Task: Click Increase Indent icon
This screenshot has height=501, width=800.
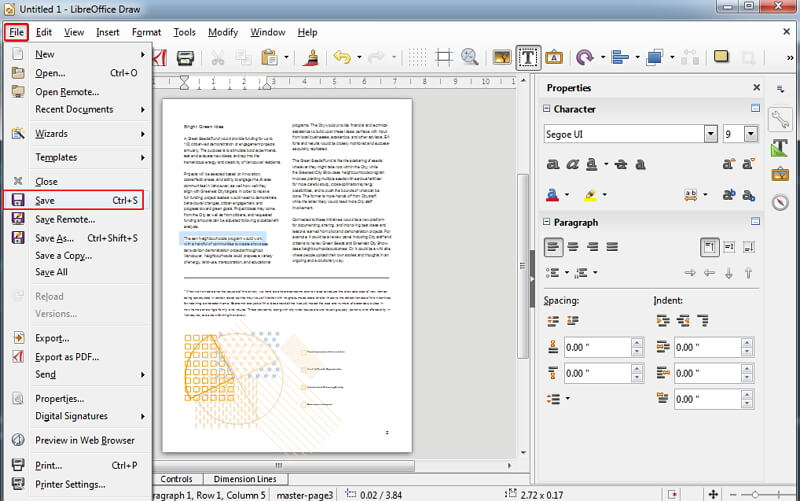Action: (663, 320)
